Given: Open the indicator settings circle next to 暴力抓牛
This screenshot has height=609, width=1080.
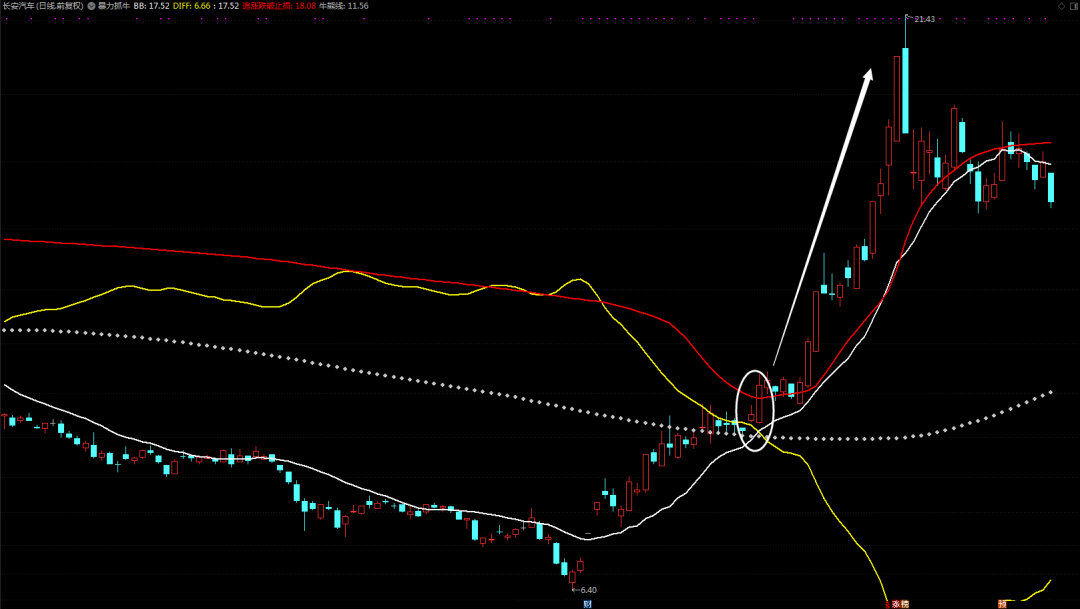Looking at the screenshot, I should tap(92, 6).
